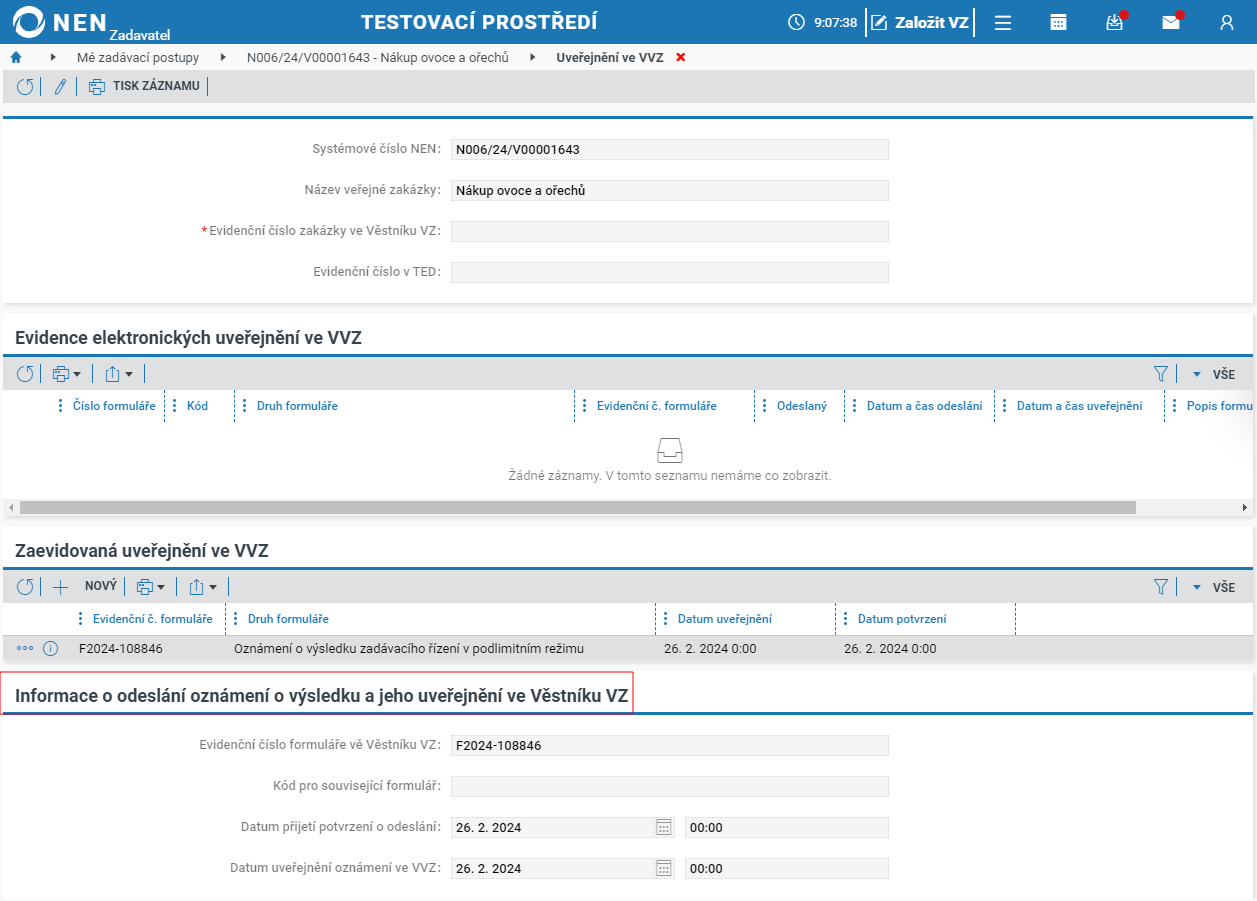Open Číslo formuláře column menu
This screenshot has height=901, width=1257.
[x=60, y=406]
